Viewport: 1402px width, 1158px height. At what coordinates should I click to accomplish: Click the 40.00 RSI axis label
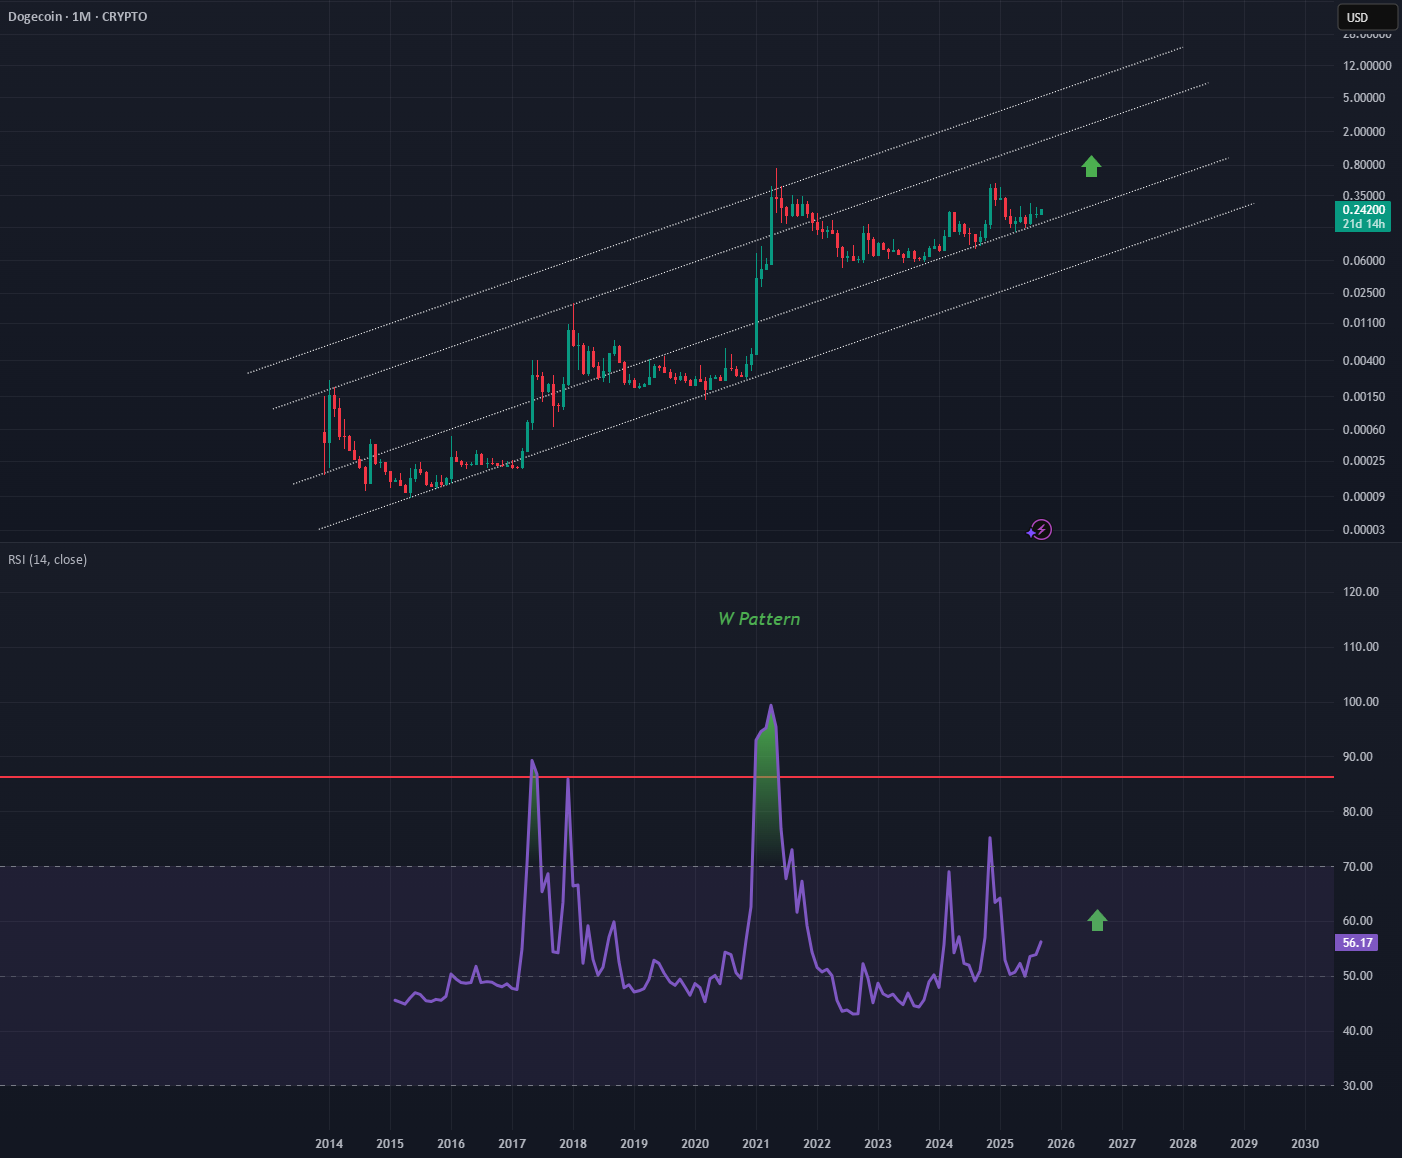(x=1358, y=1031)
